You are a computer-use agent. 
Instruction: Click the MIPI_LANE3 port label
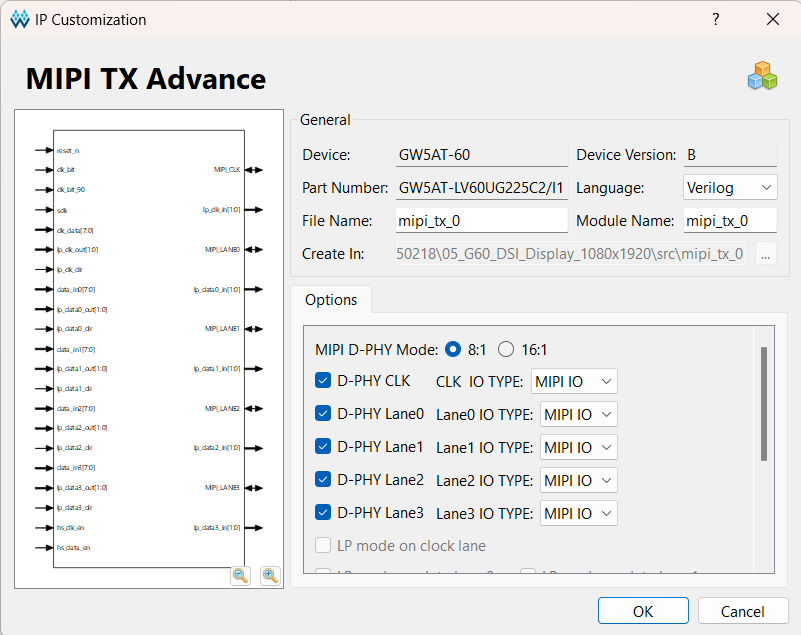tap(222, 488)
